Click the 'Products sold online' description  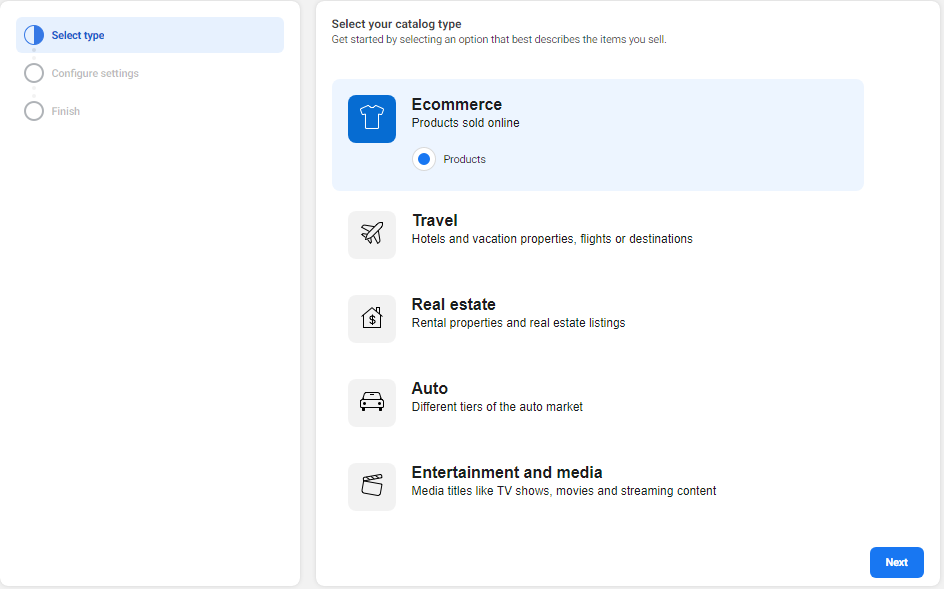tap(465, 123)
